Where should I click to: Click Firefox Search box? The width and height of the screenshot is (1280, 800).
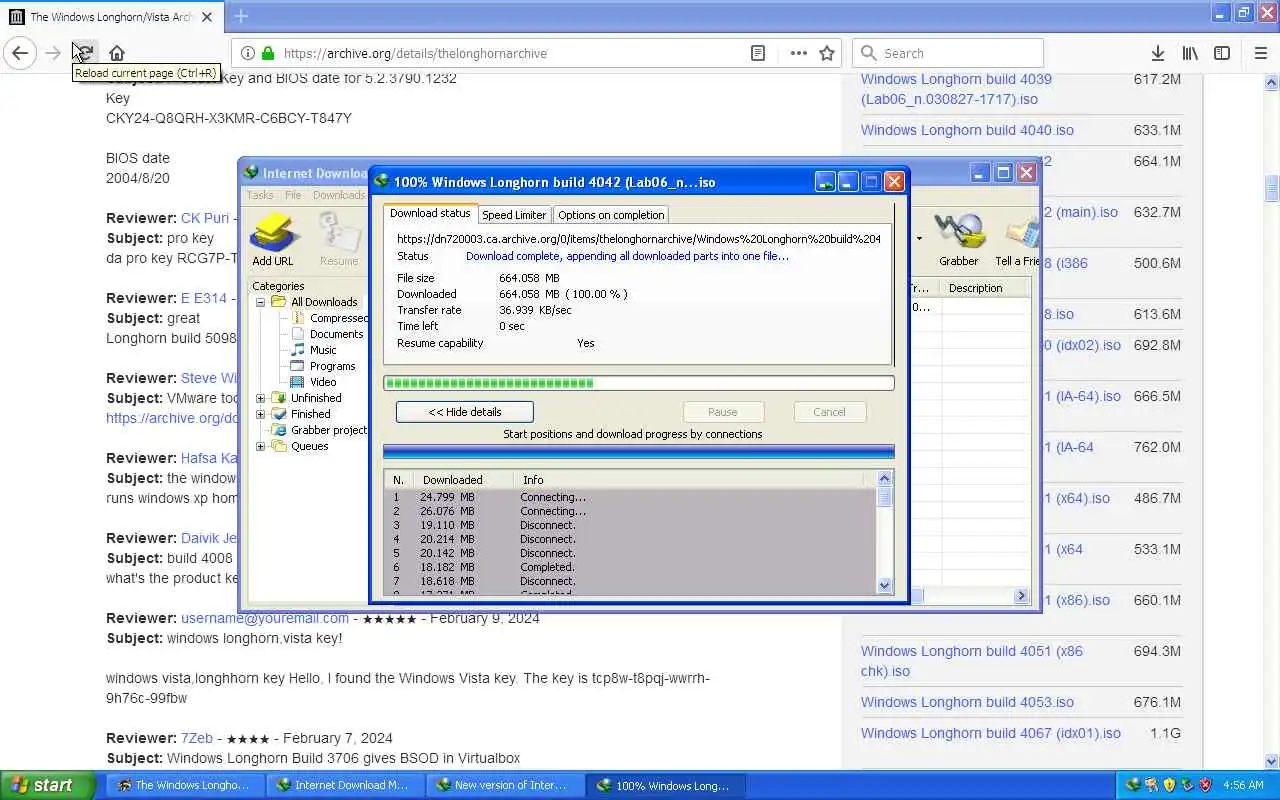pyautogui.click(x=948, y=53)
